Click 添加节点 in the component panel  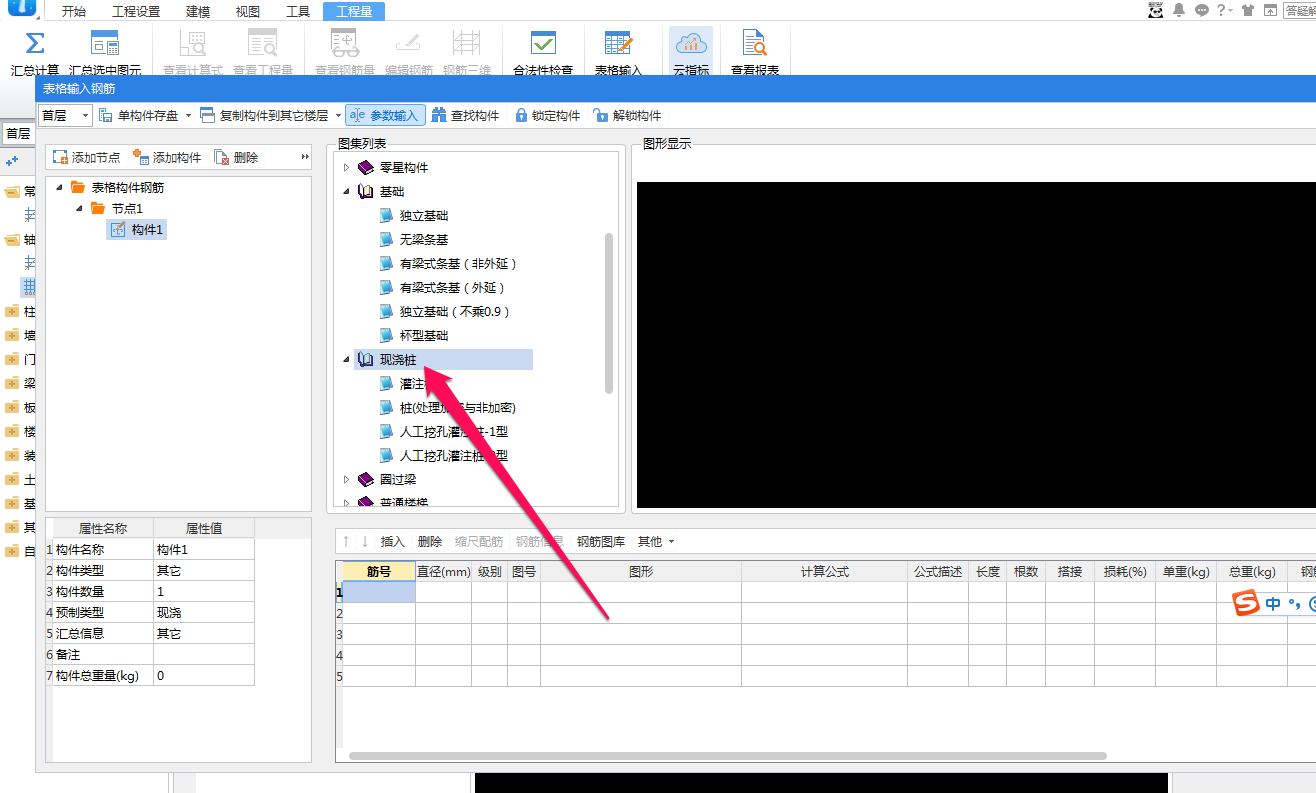tap(86, 158)
